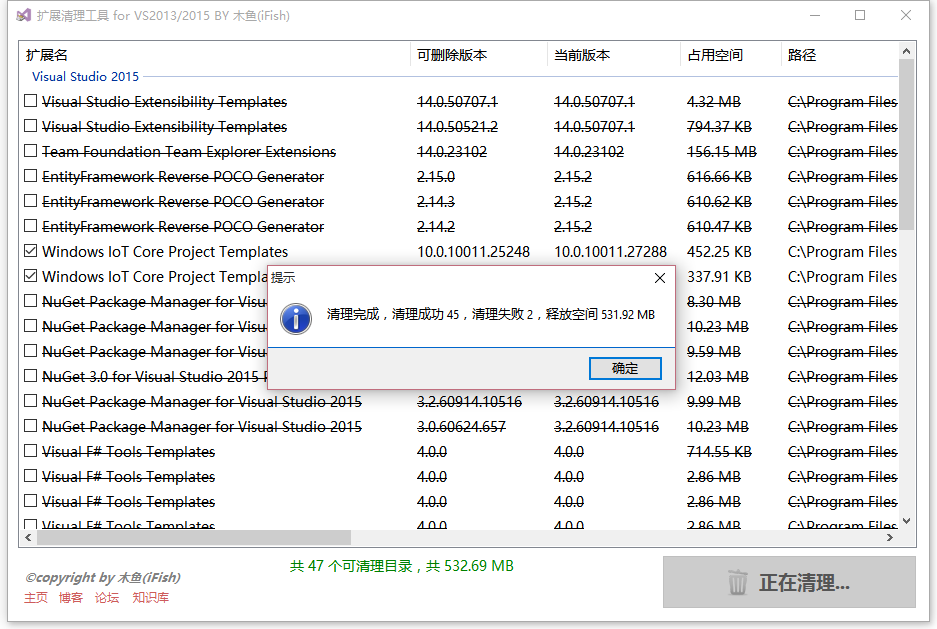Close the 提示 prompt dialog
Screen dimensions: 937x629
point(659,278)
